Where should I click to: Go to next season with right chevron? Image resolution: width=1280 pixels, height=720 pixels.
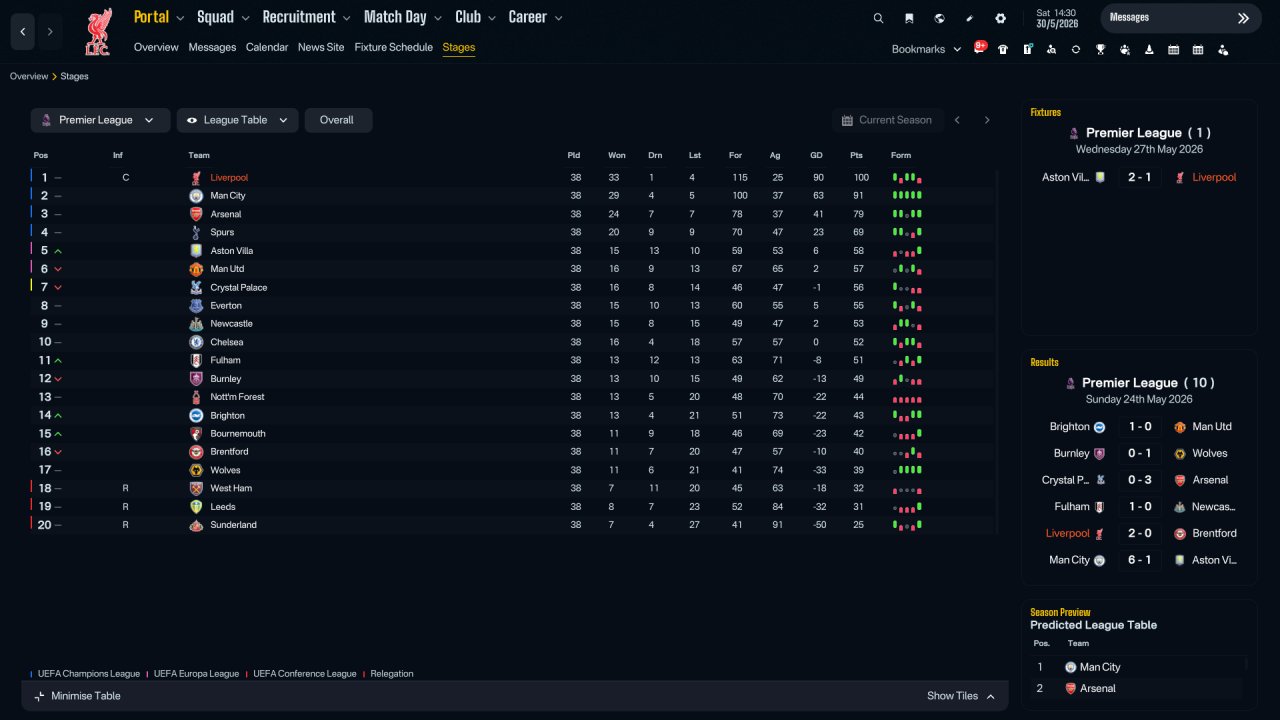point(987,120)
